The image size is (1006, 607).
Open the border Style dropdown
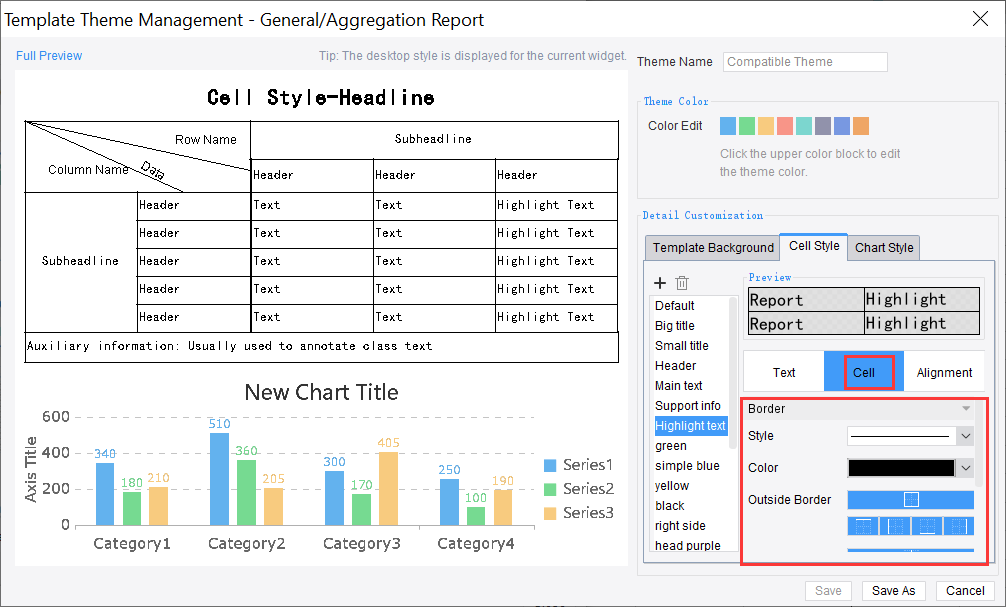[x=965, y=436]
